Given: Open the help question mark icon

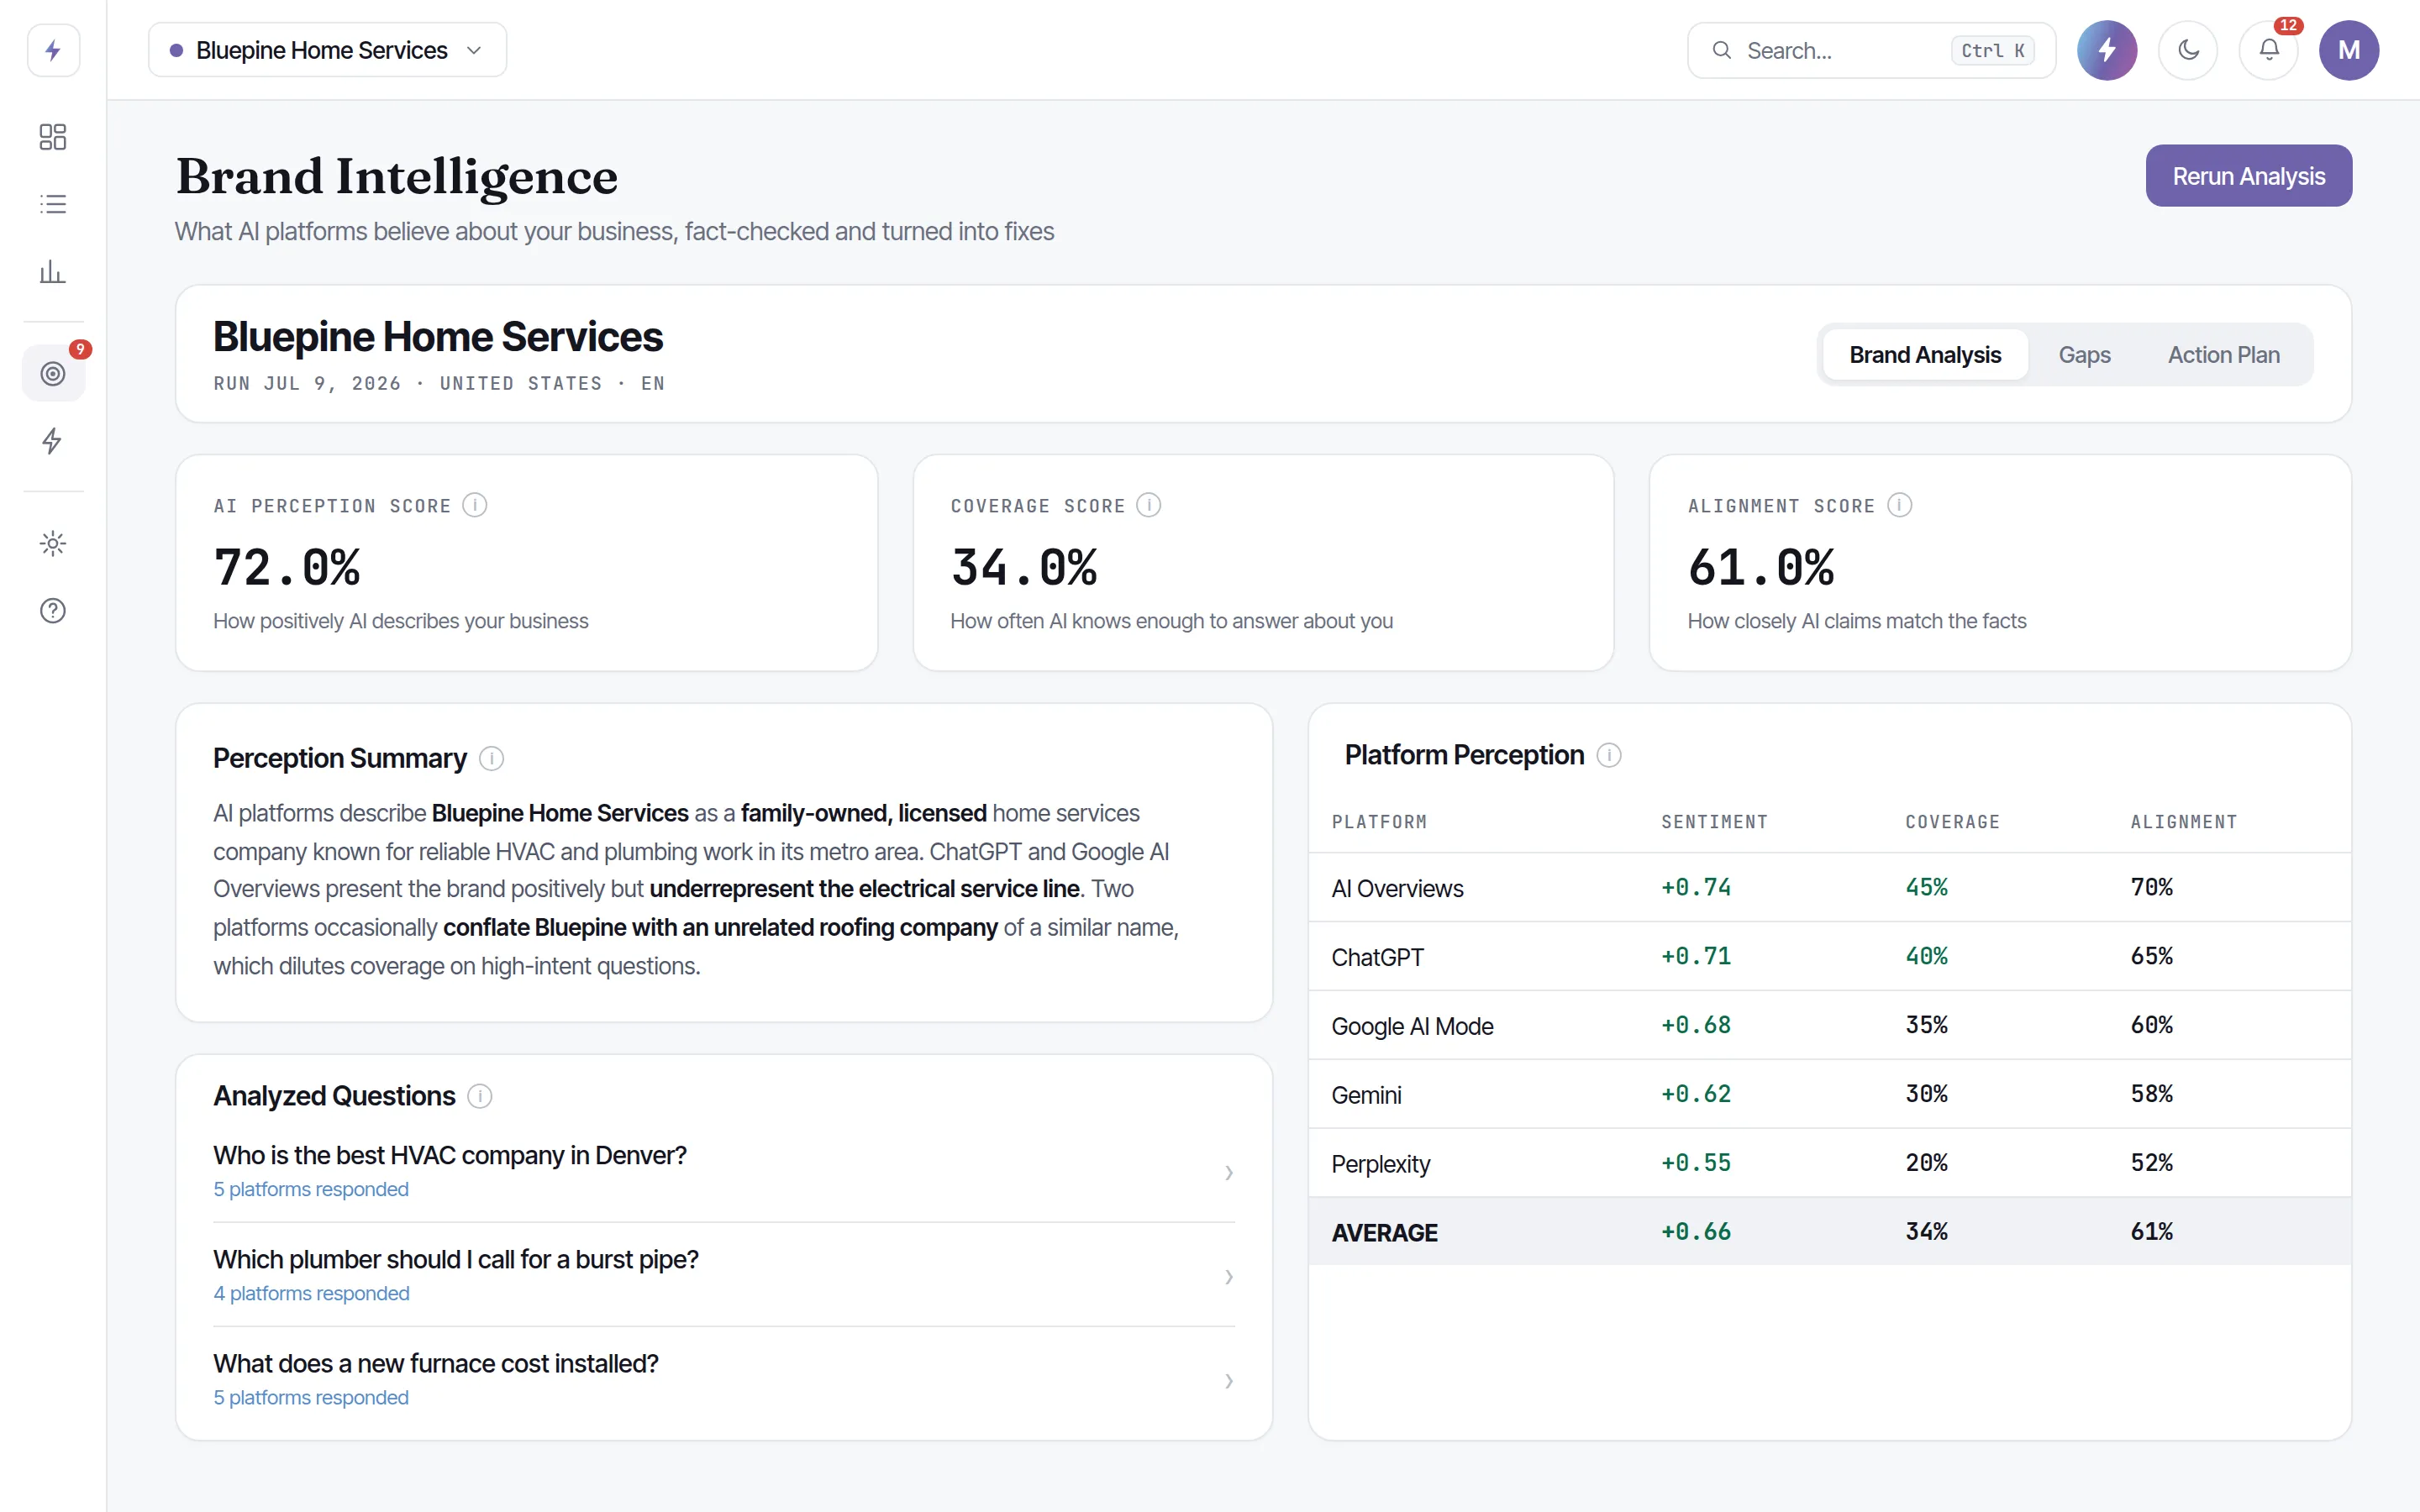Looking at the screenshot, I should click(x=53, y=610).
